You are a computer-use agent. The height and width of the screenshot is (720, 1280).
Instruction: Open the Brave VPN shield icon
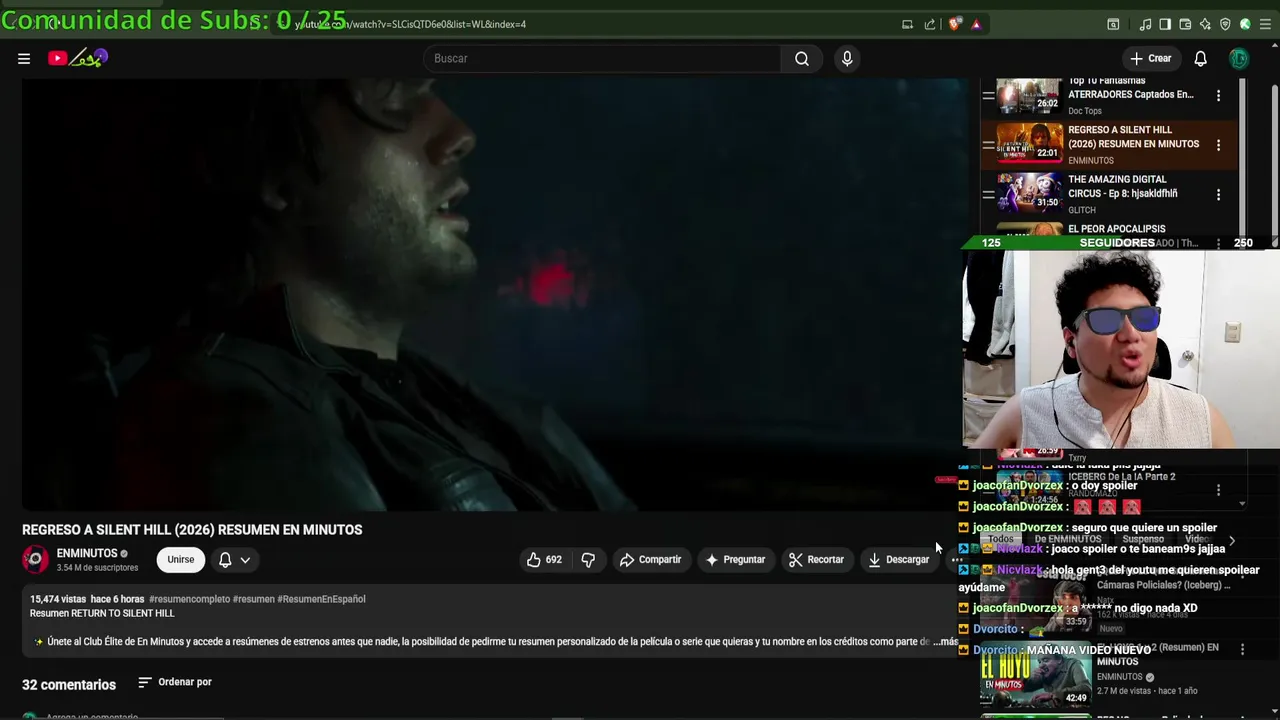coord(1225,24)
